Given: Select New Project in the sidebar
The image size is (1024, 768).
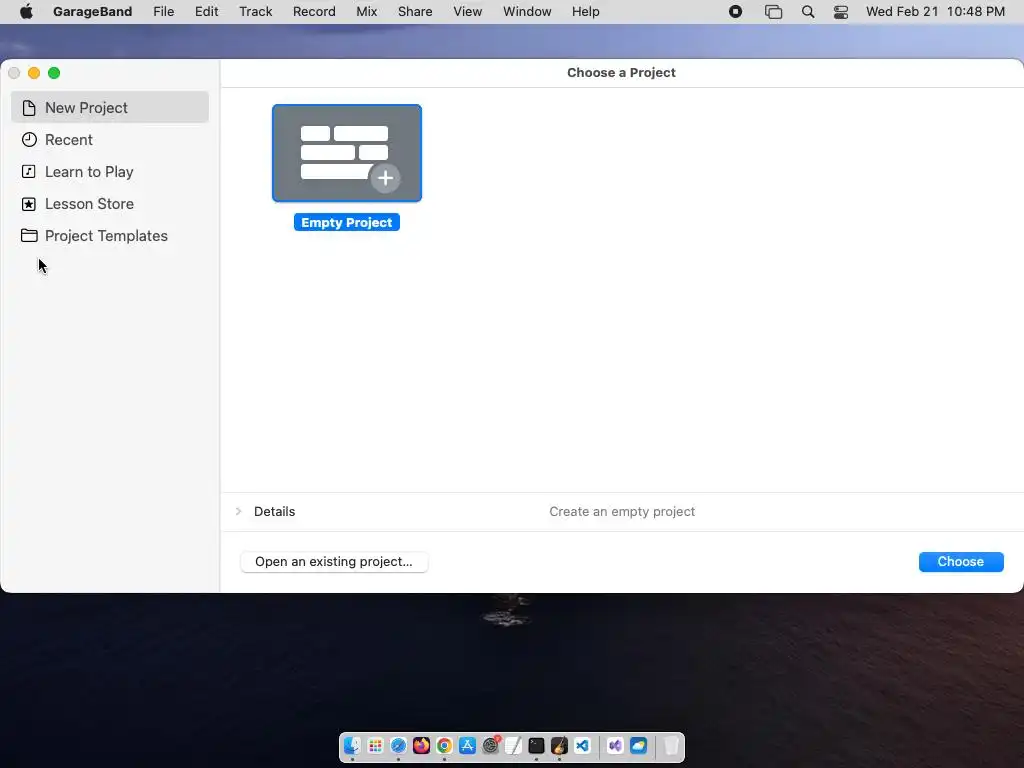Looking at the screenshot, I should click(x=110, y=108).
